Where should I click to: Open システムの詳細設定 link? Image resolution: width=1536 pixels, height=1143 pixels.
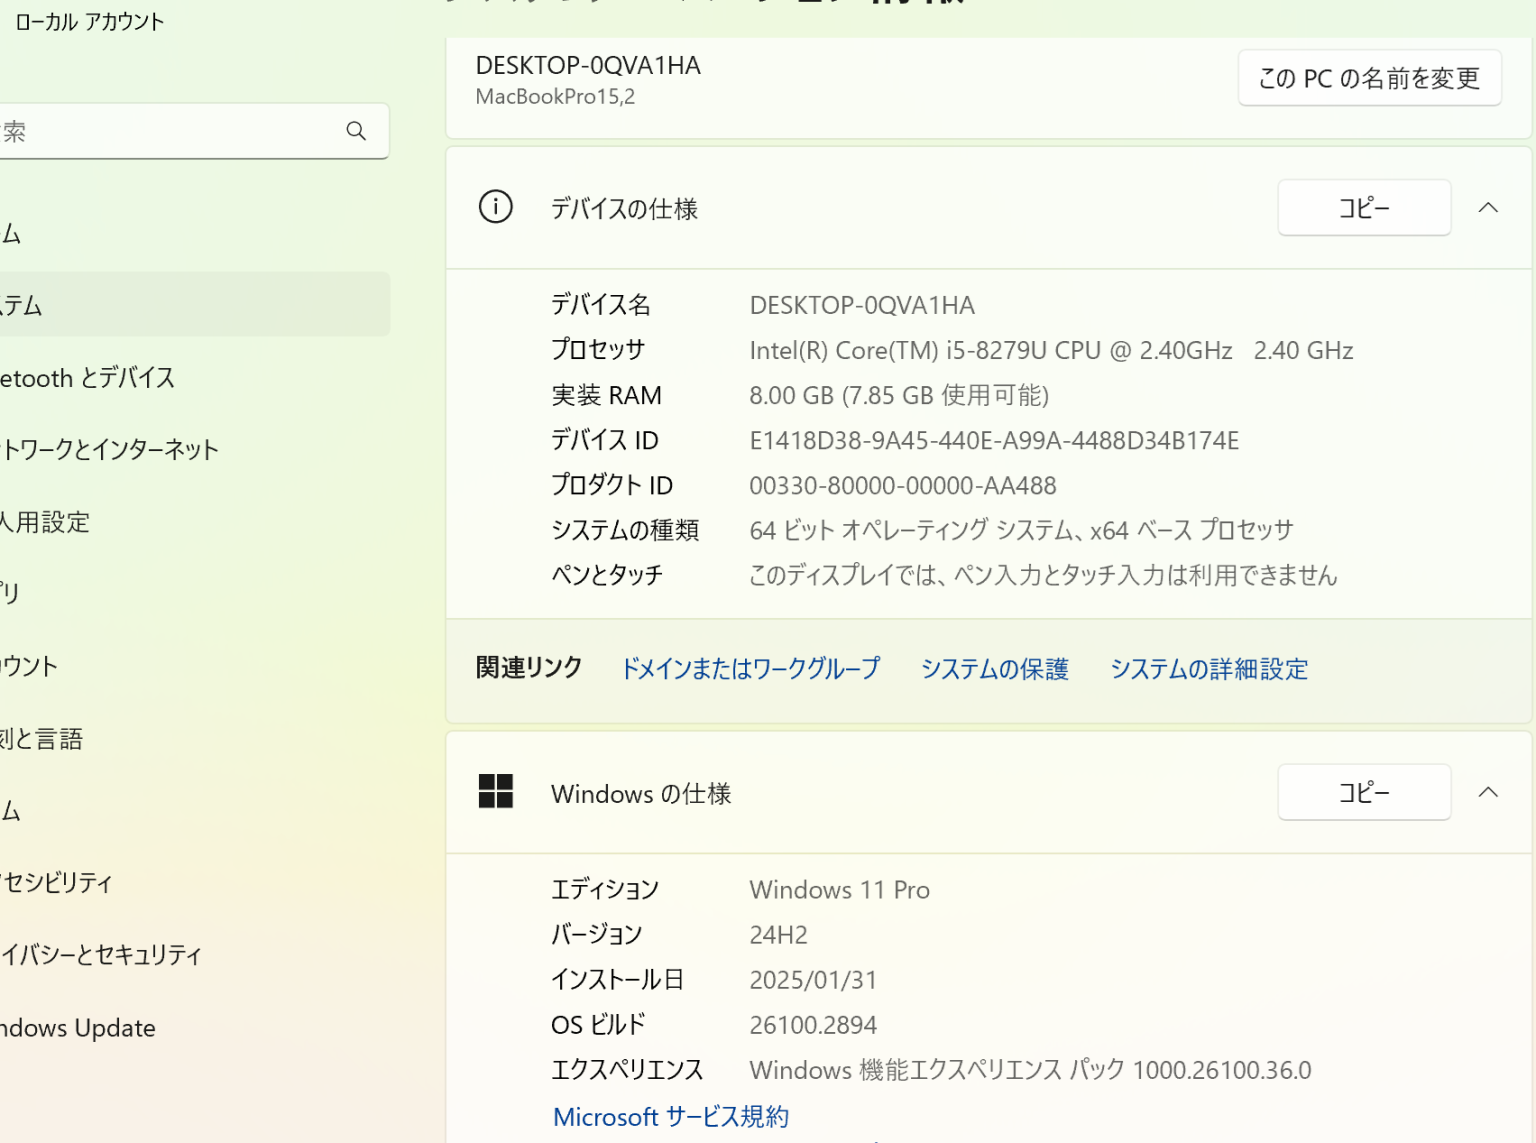tap(1208, 669)
